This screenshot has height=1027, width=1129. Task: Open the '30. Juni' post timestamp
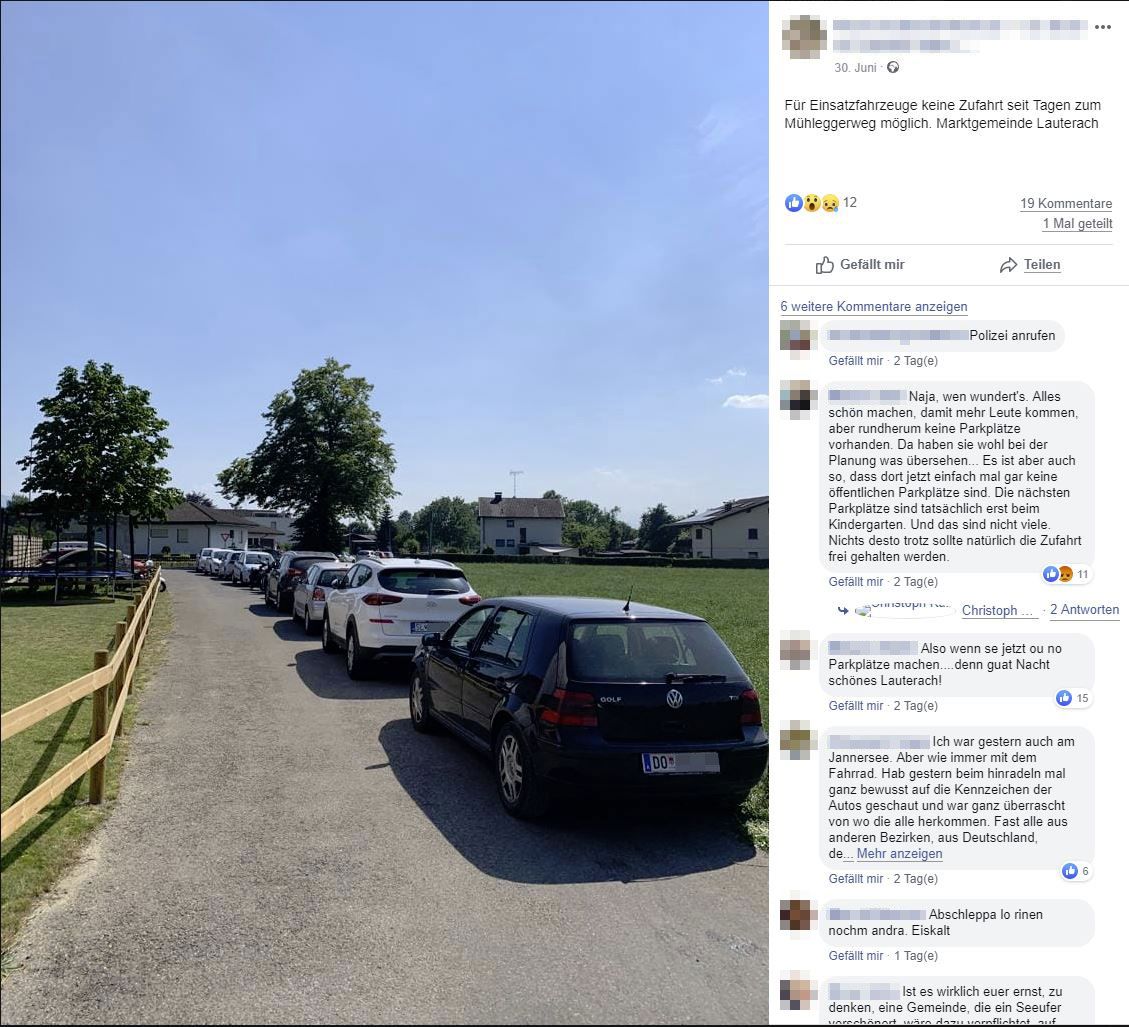[x=855, y=68]
